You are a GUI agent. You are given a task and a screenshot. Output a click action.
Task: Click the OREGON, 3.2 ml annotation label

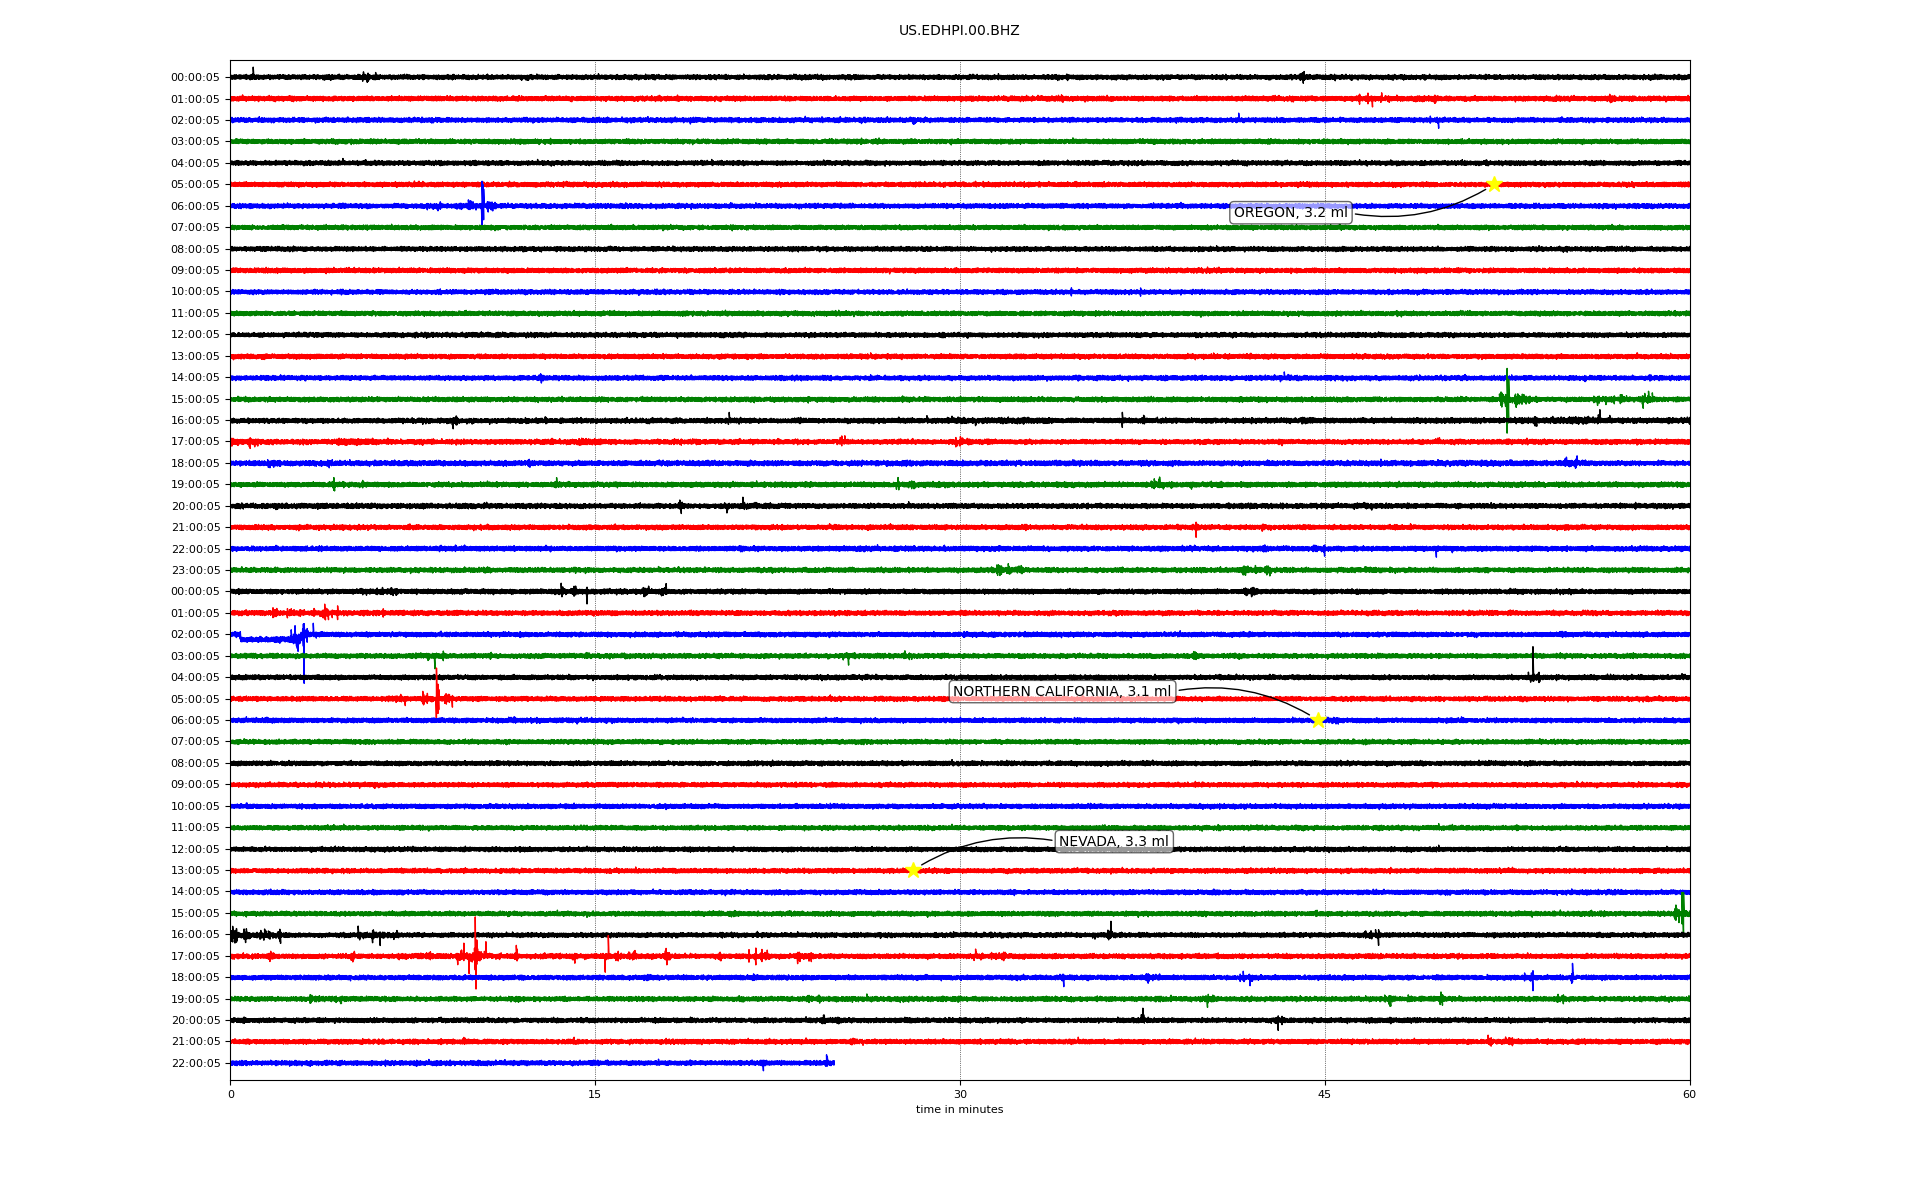coord(1290,212)
